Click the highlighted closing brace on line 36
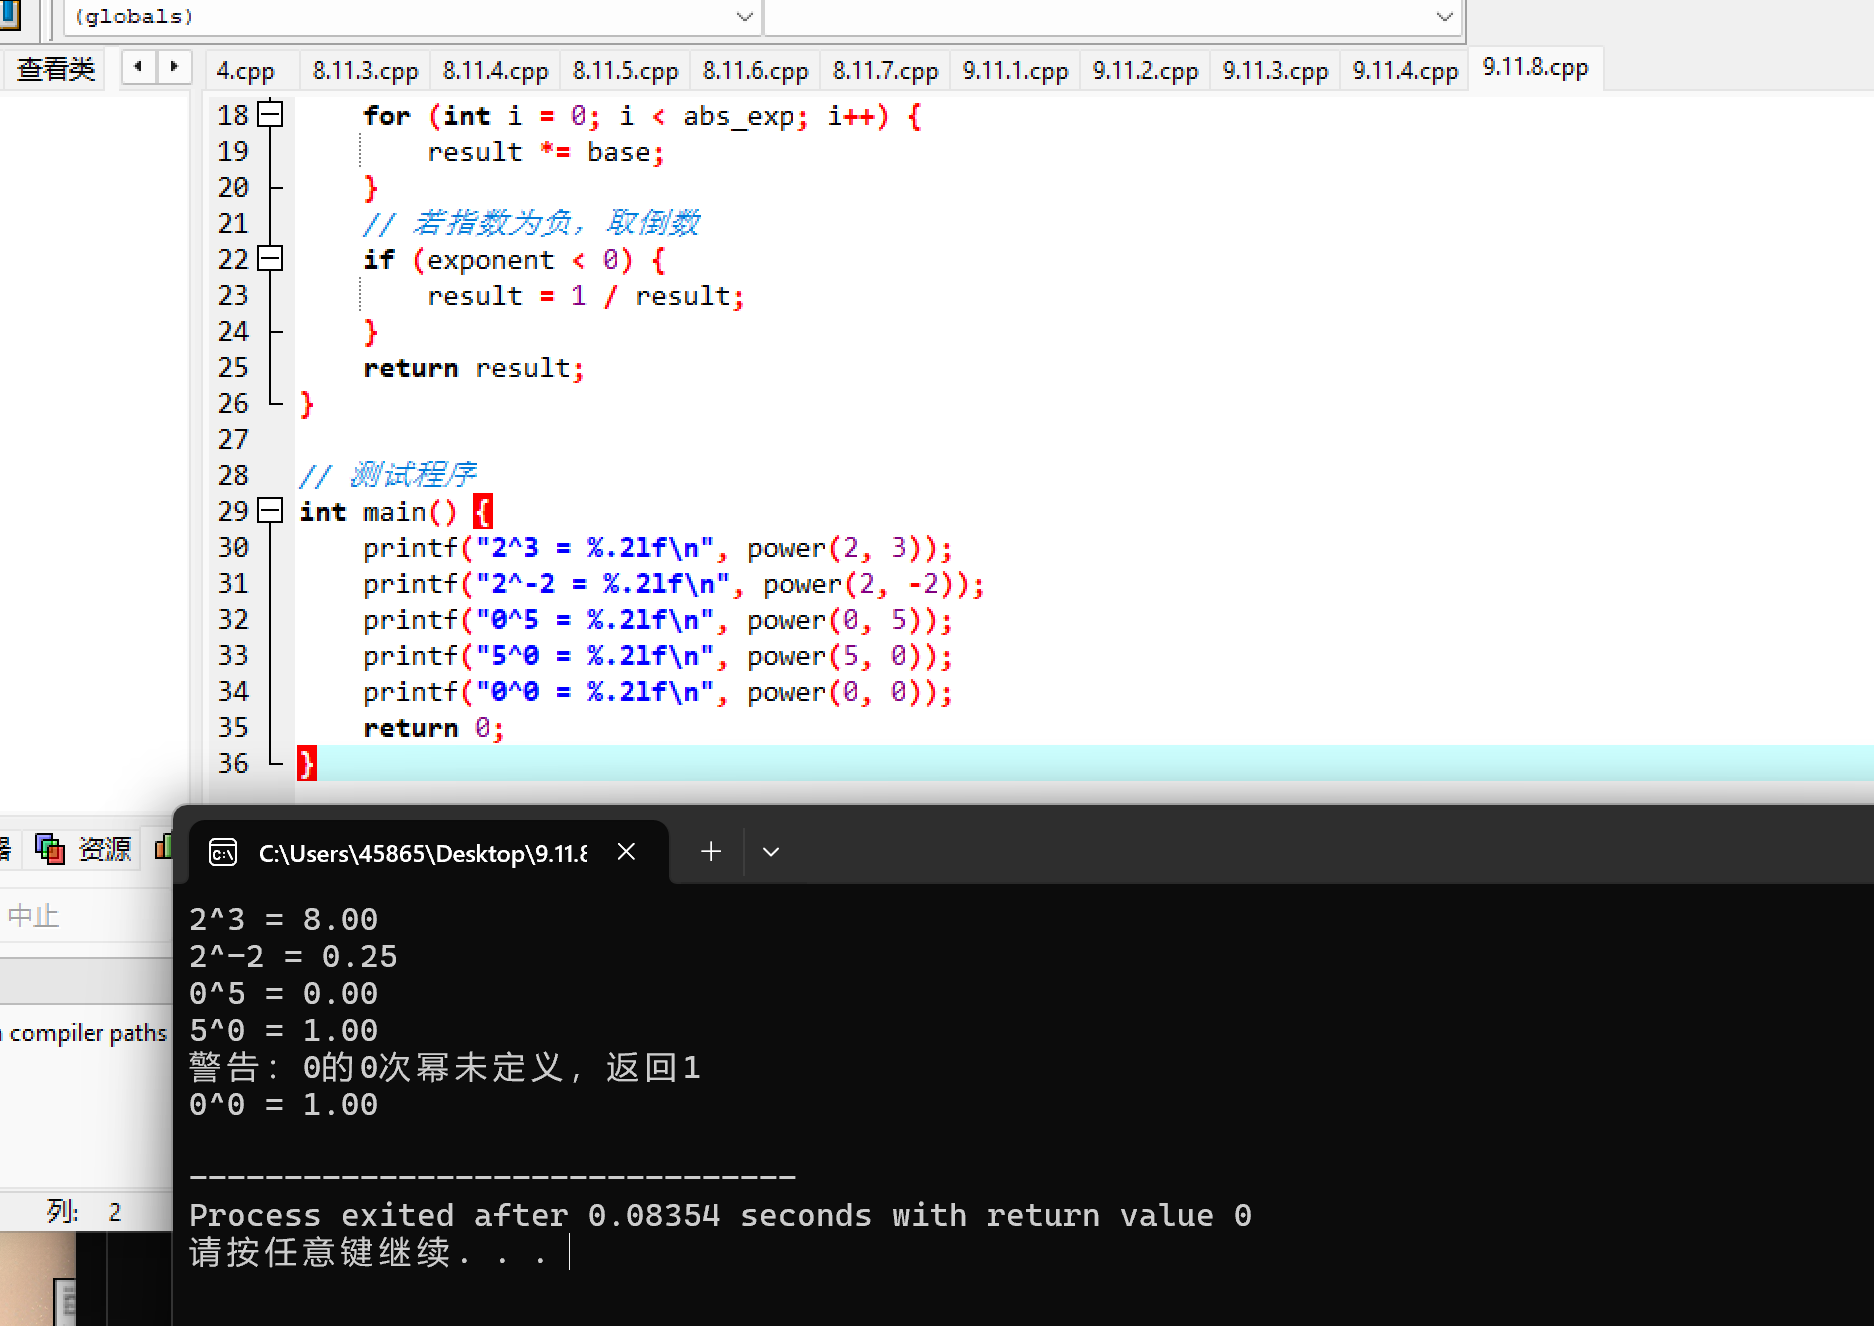Image resolution: width=1874 pixels, height=1326 pixels. tap(307, 763)
